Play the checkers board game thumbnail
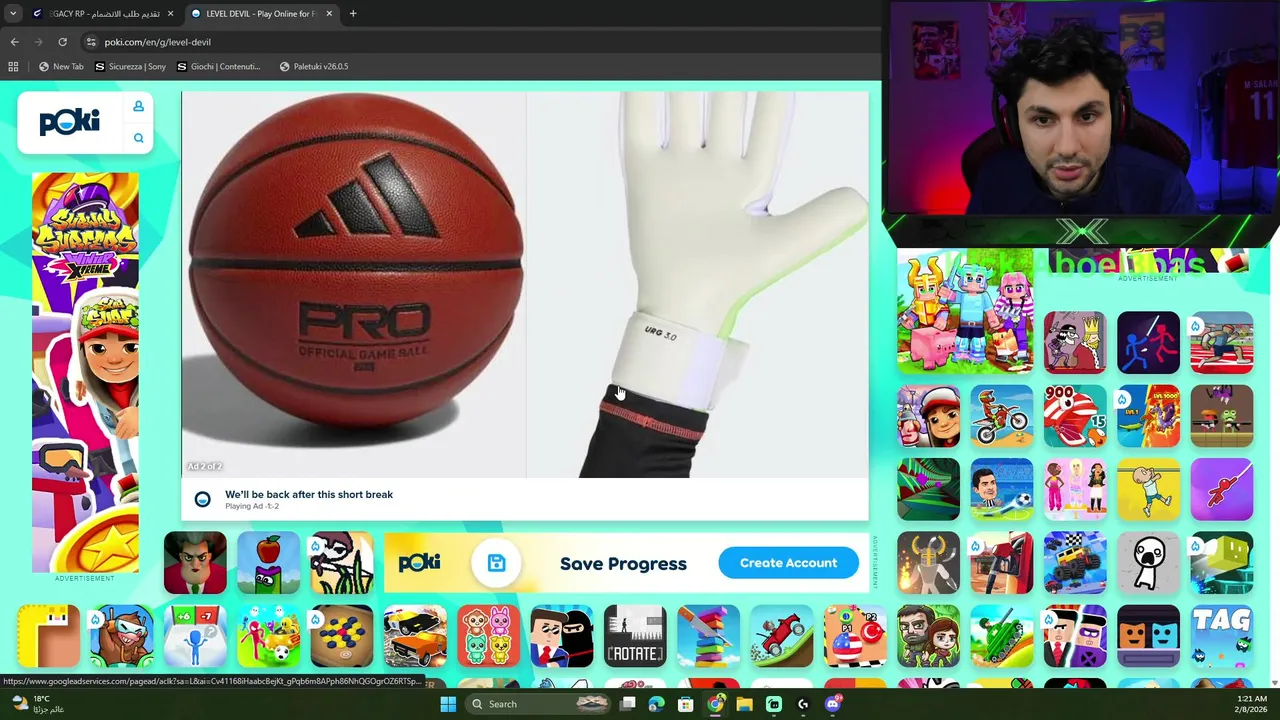The image size is (1280, 720). click(341, 636)
